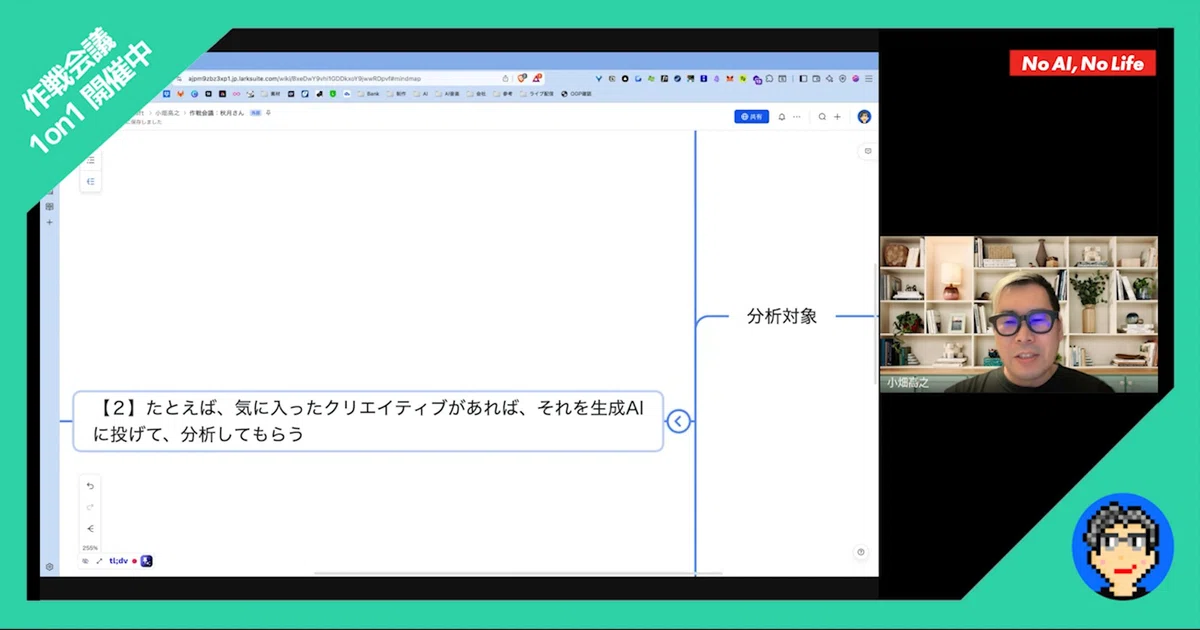Open the ライブ配信 bookmarks folder
Image resolution: width=1200 pixels, height=630 pixels.
click(538, 94)
